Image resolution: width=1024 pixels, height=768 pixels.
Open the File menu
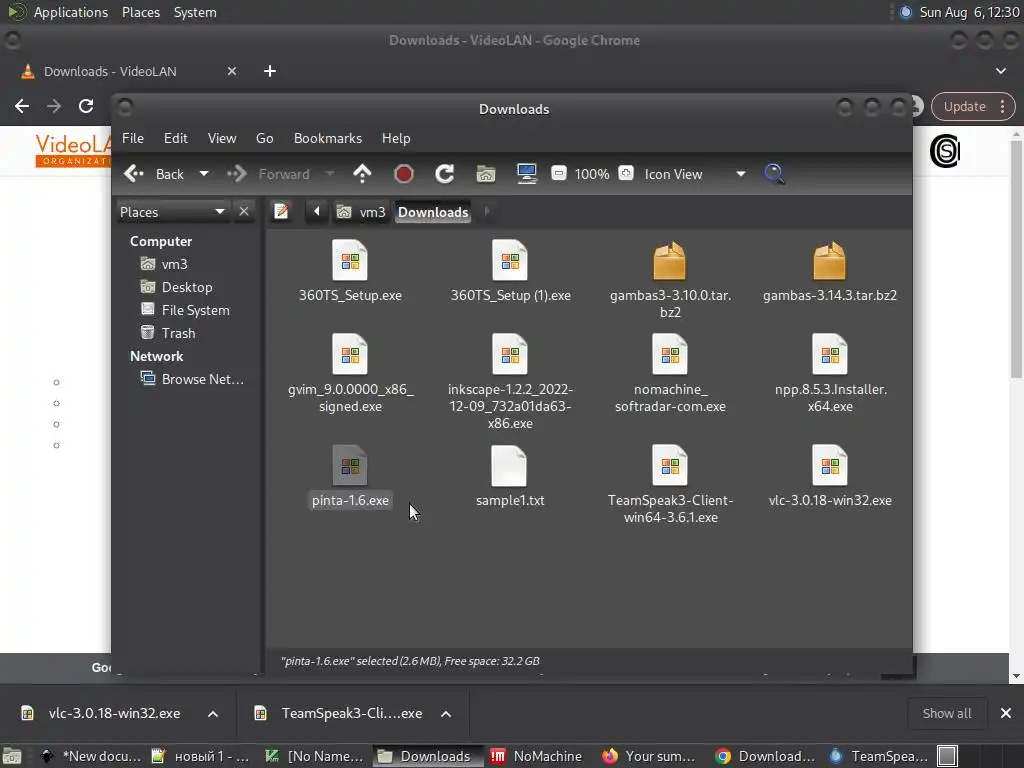(133, 138)
